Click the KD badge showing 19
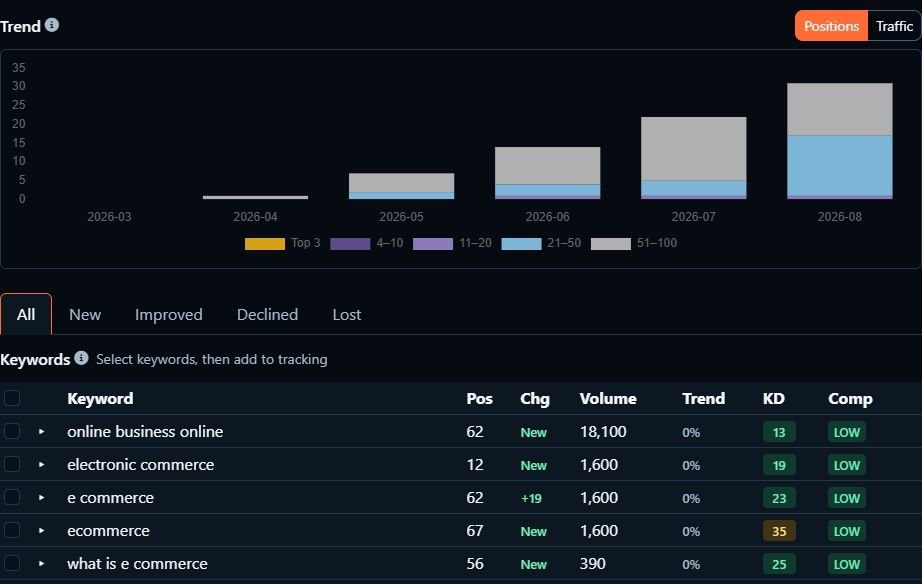 click(x=779, y=465)
